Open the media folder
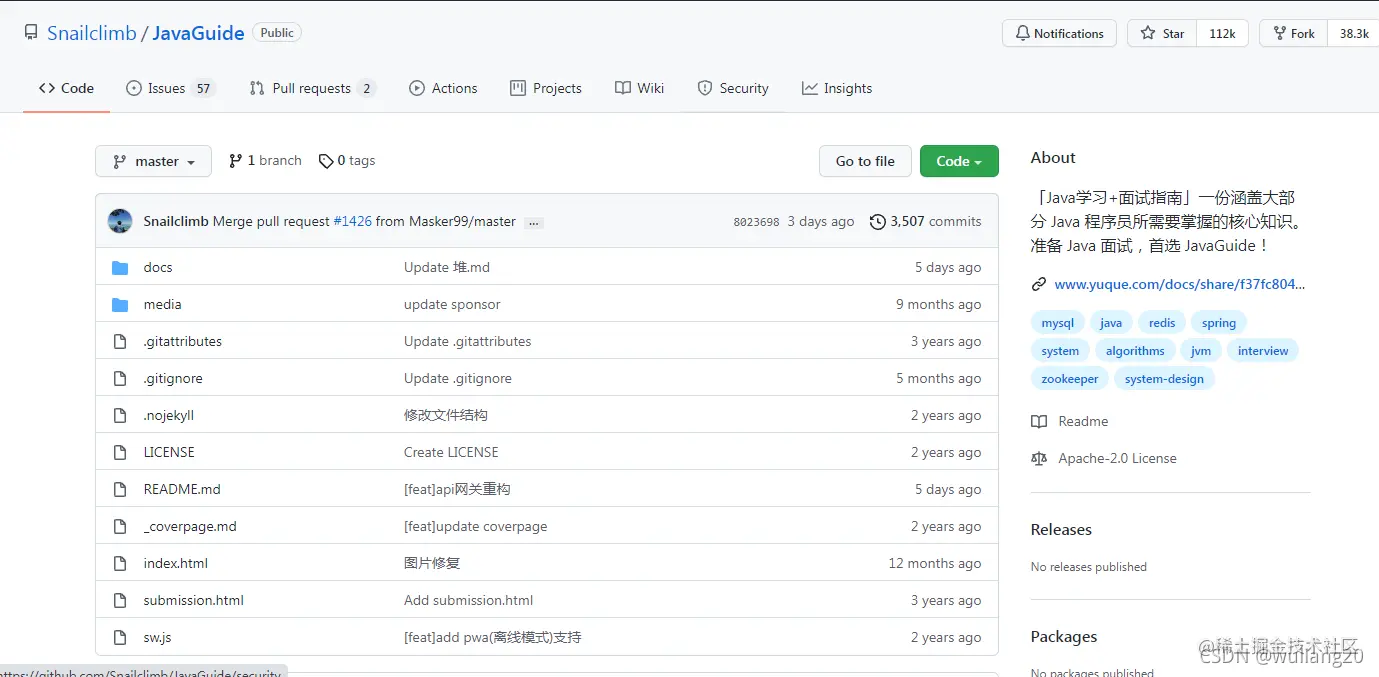 click(x=162, y=304)
